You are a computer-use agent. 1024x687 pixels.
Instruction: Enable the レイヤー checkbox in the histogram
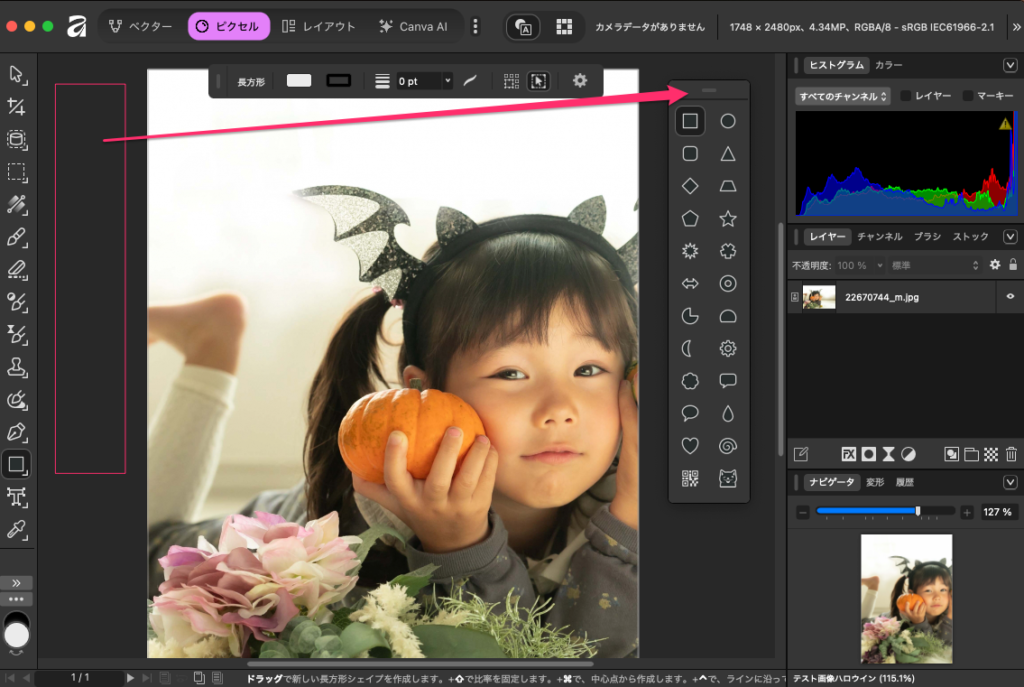pyautogui.click(x=906, y=96)
